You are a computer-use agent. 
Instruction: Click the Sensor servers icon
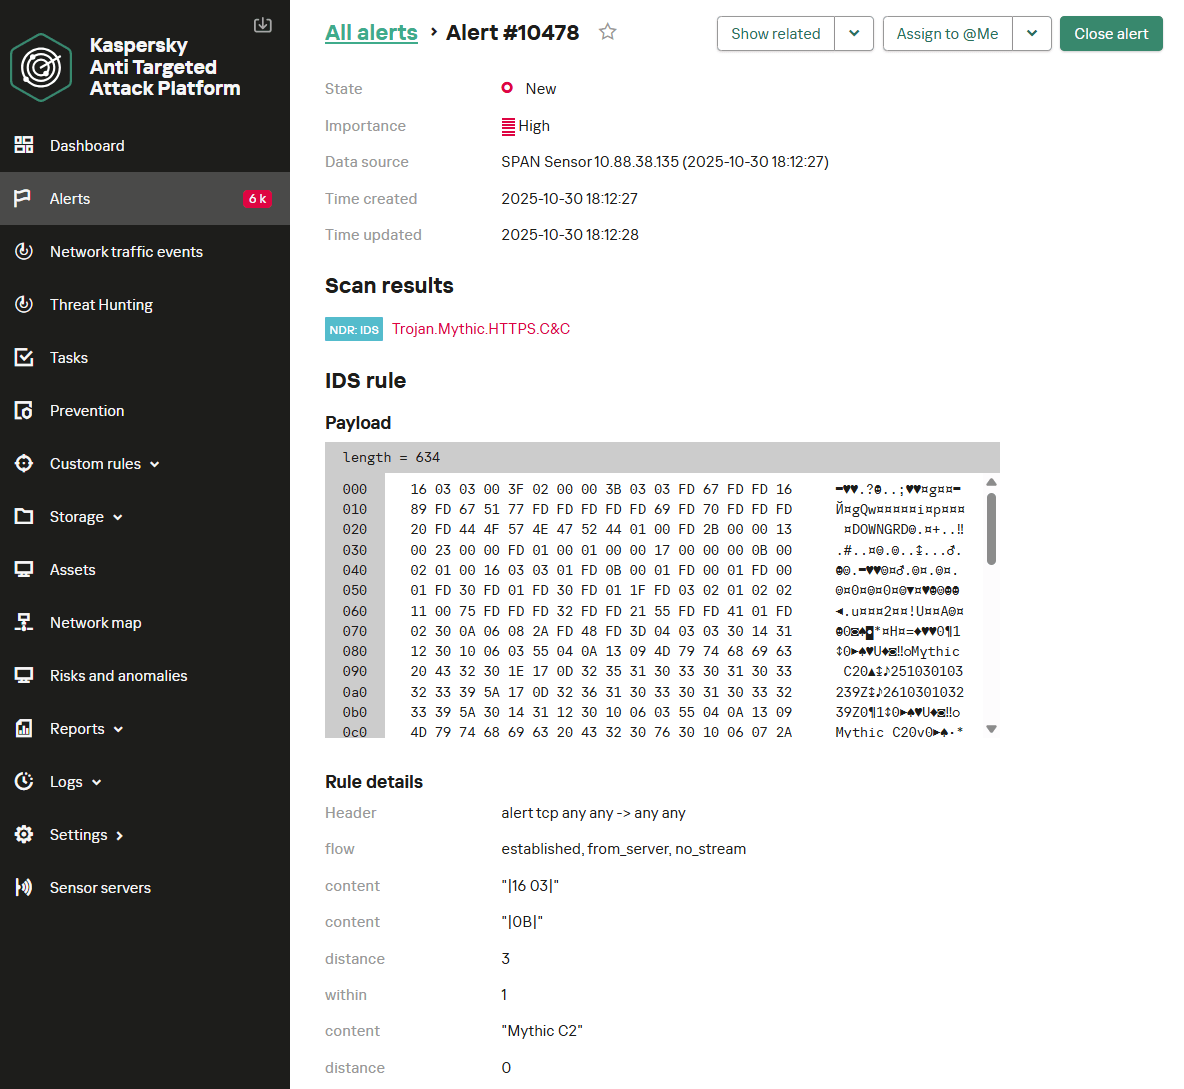click(24, 887)
